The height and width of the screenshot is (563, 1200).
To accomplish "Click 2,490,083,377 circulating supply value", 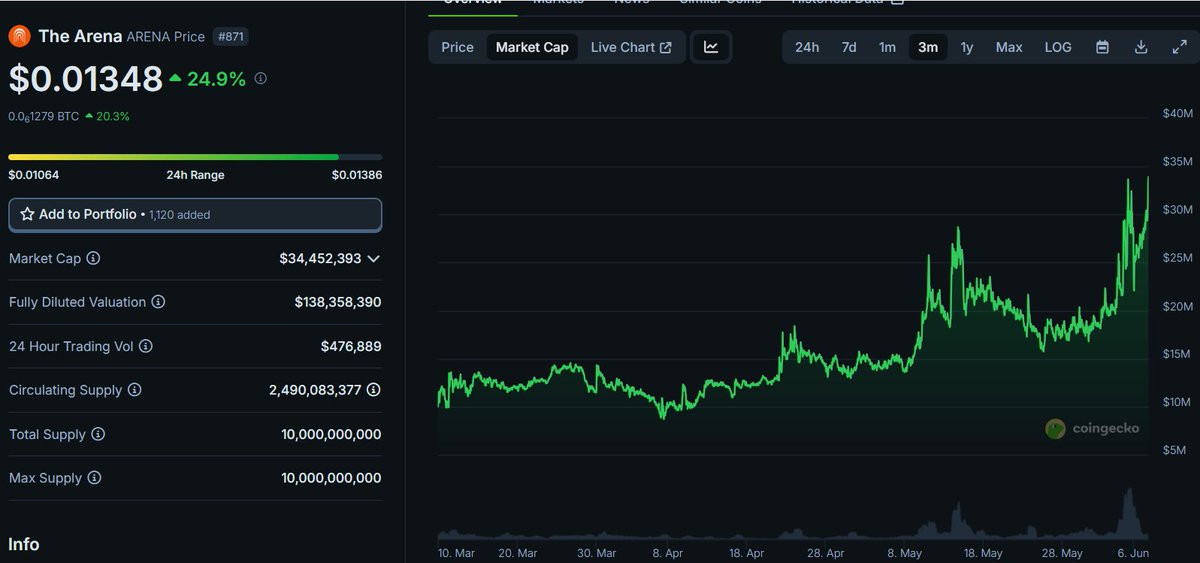I will click(x=315, y=390).
